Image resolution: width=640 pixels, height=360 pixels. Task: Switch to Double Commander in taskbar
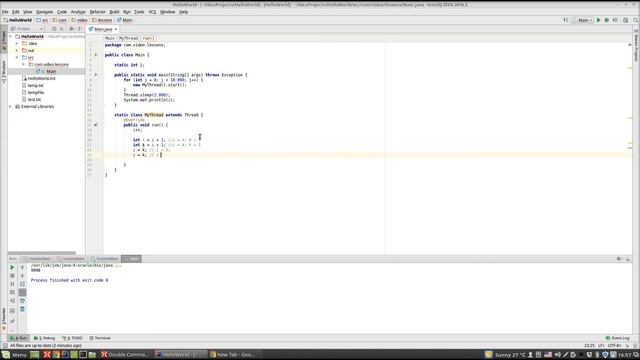click(x=125, y=355)
